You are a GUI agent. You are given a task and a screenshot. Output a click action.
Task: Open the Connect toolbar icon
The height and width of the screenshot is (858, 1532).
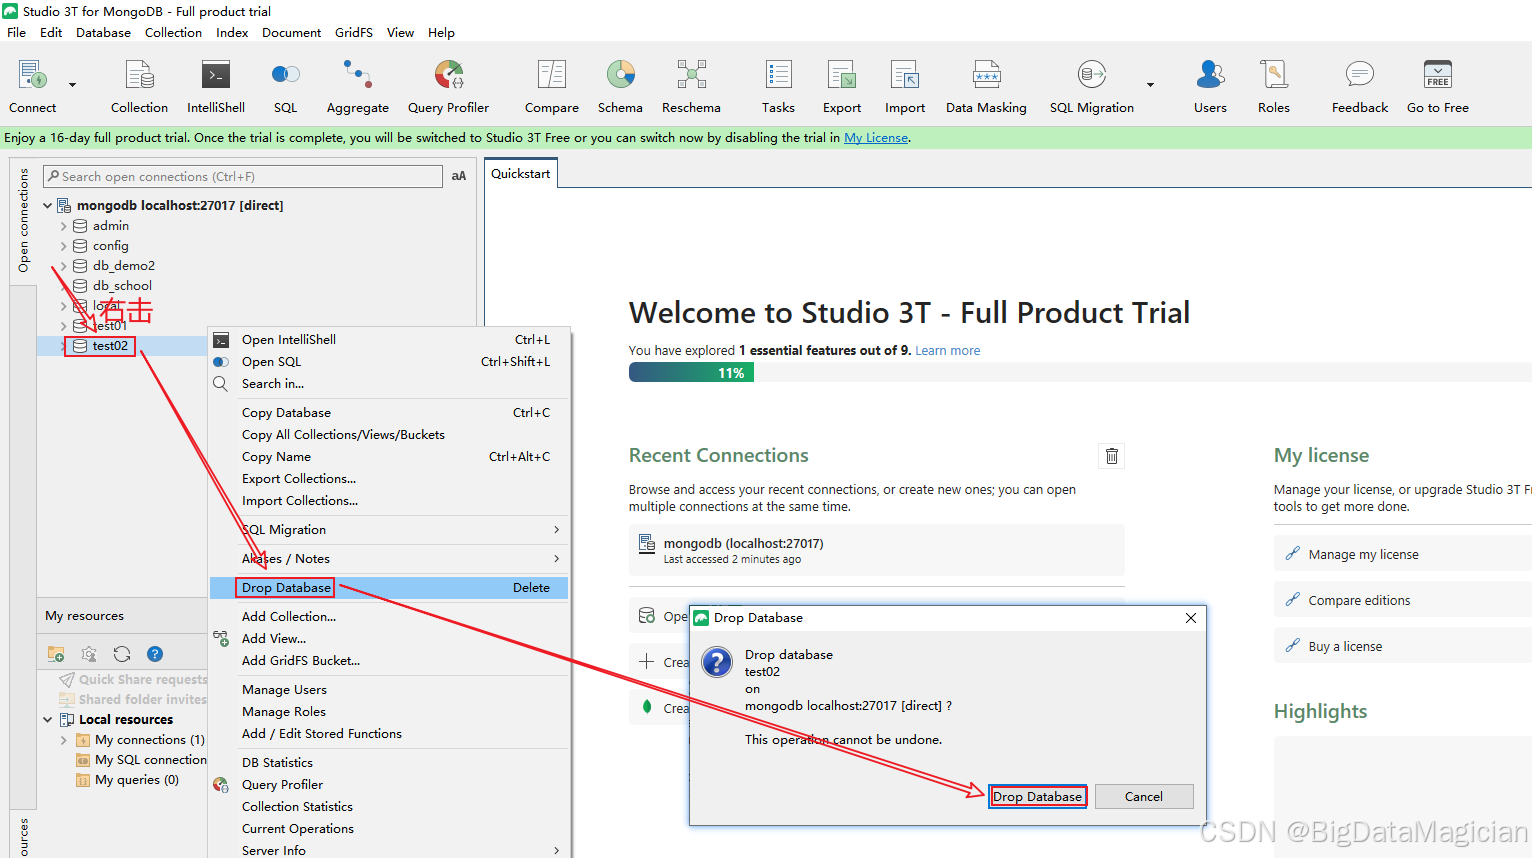[32, 75]
